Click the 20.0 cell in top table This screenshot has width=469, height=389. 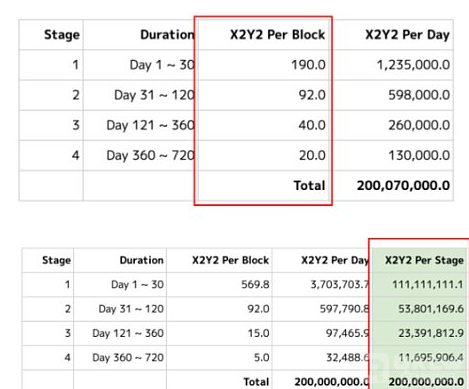tap(263, 155)
